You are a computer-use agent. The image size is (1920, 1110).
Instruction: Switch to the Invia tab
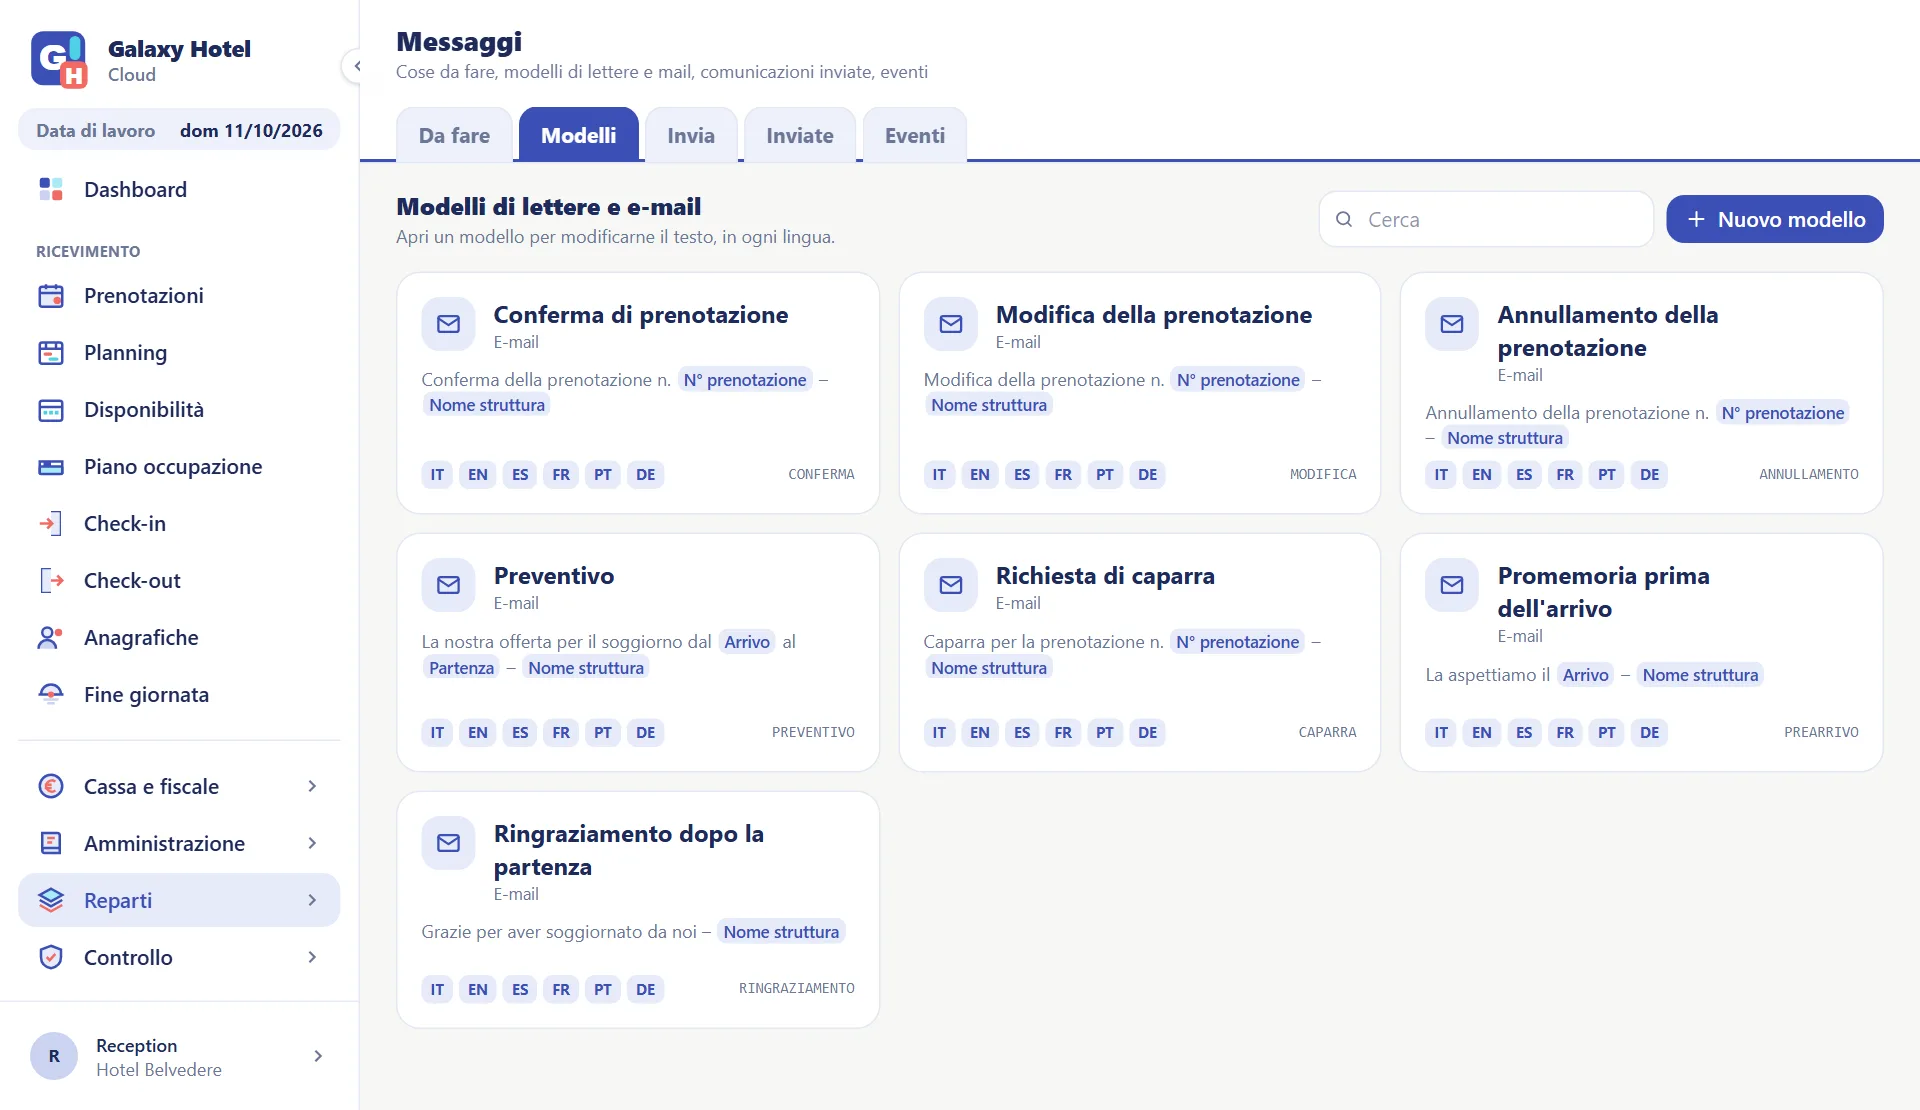[x=691, y=135]
